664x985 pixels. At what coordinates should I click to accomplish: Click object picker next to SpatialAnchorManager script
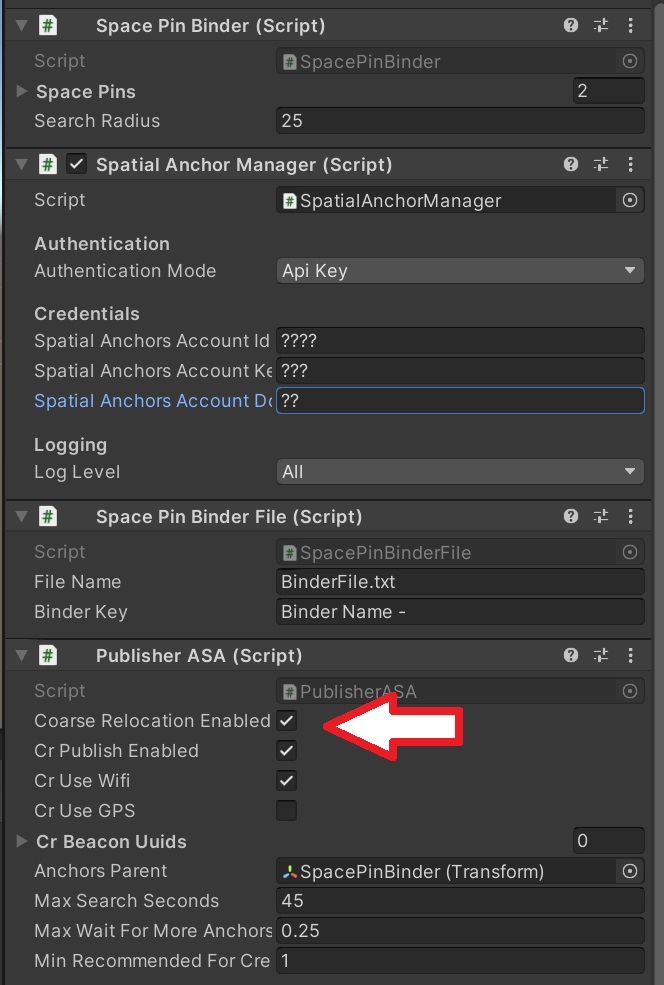(x=629, y=200)
